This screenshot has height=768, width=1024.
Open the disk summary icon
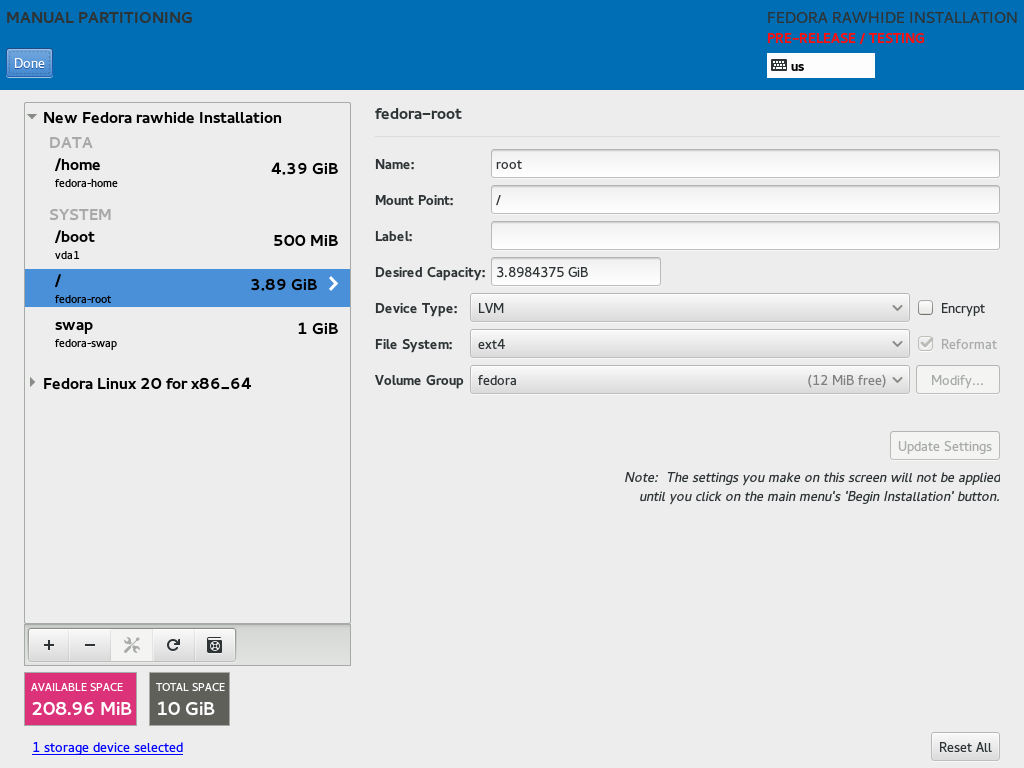214,645
